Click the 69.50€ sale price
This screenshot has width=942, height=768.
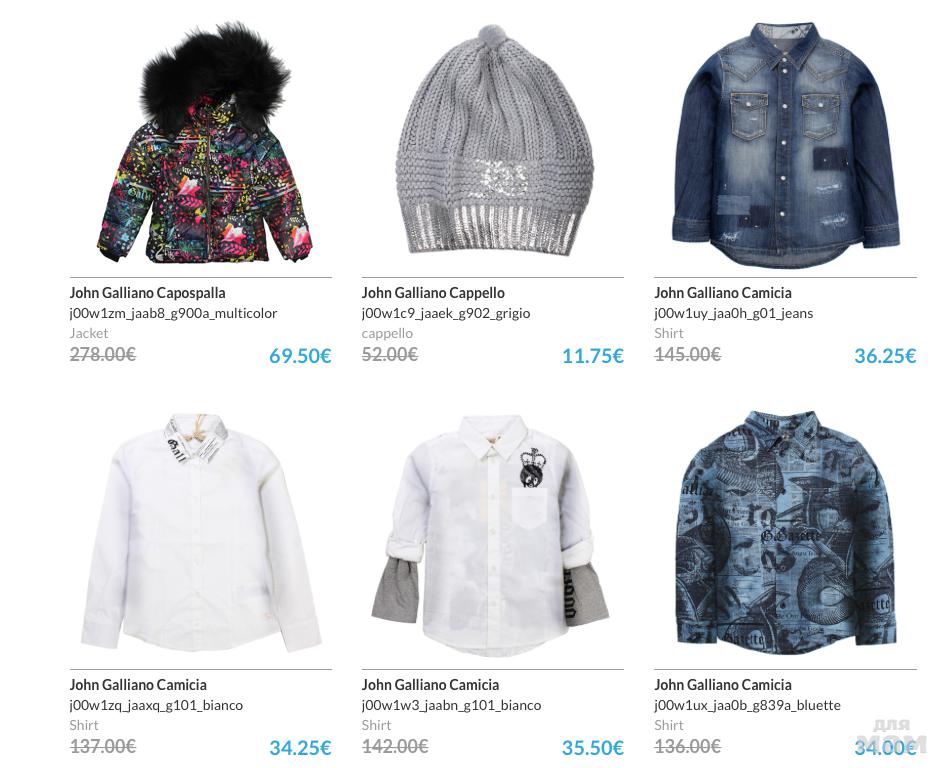click(300, 356)
